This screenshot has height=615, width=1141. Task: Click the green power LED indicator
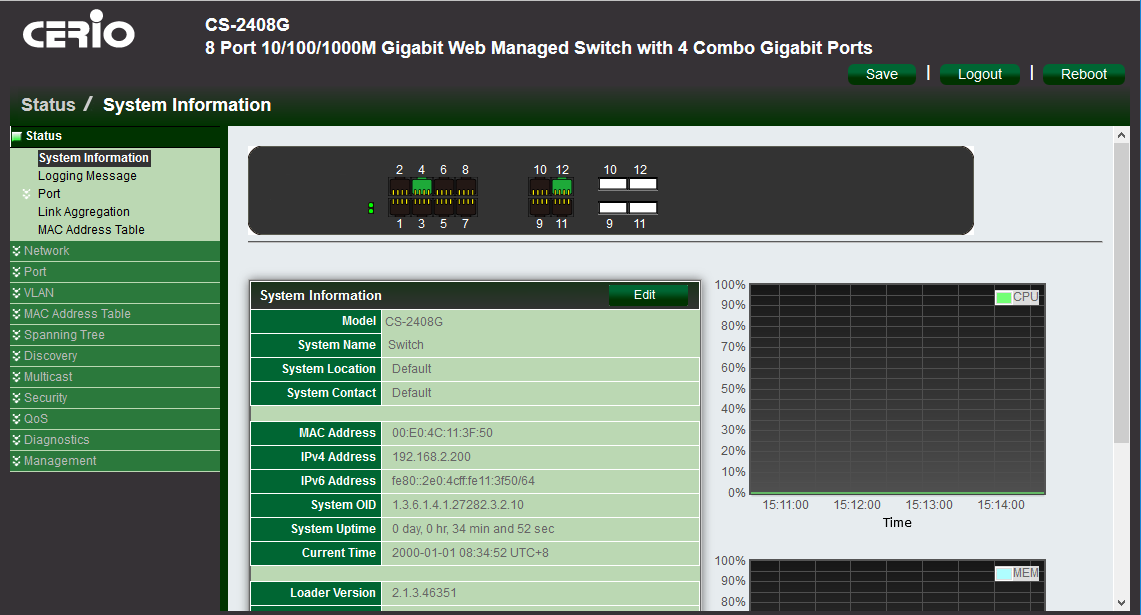coord(371,208)
